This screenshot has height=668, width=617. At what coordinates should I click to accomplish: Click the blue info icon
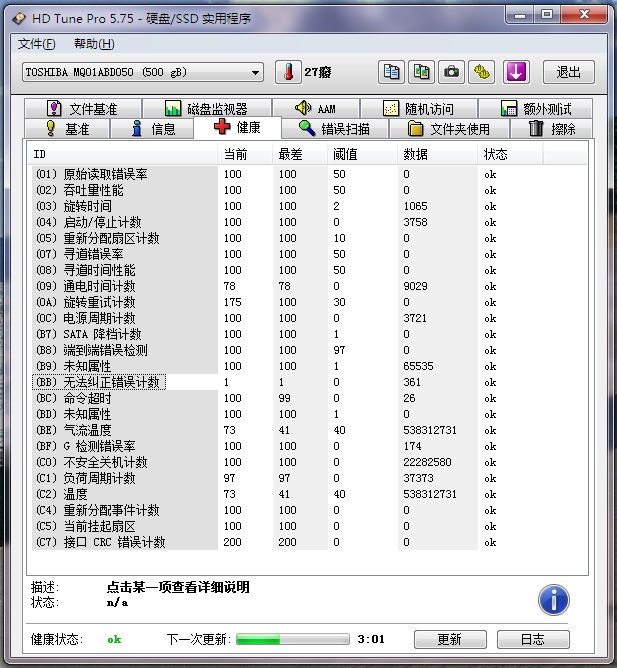[x=554, y=600]
